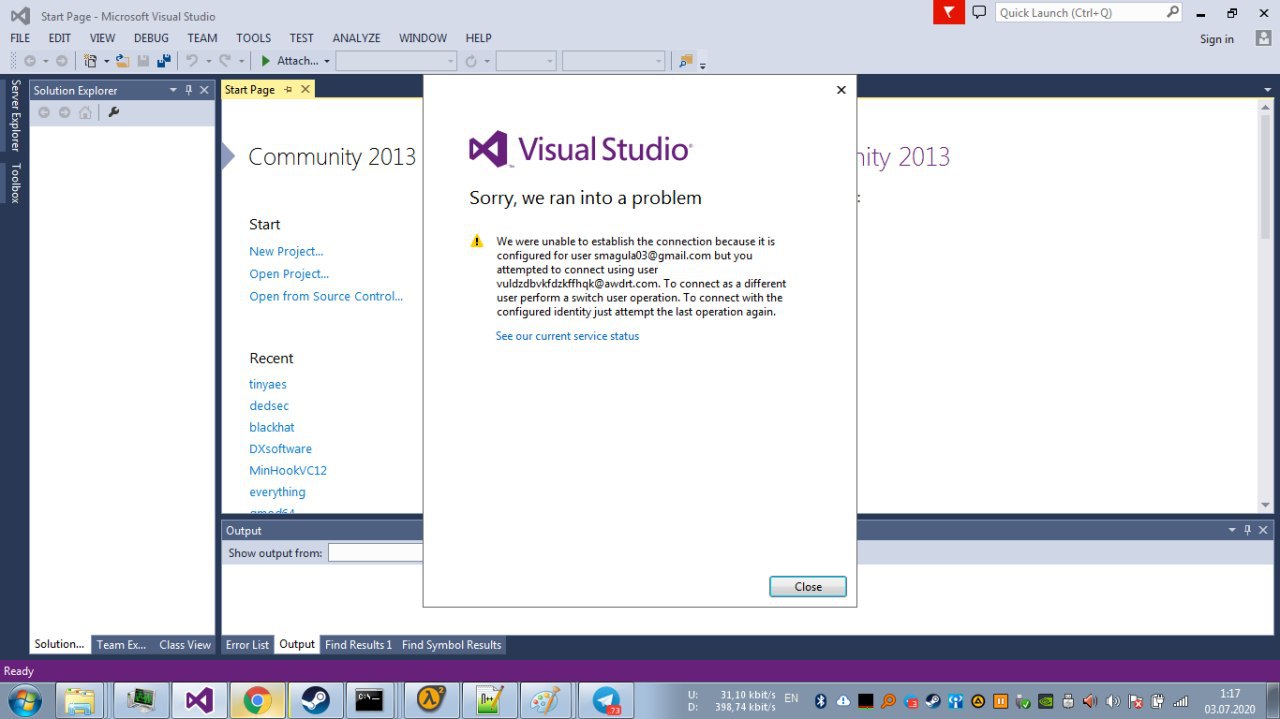Open recent project blackhat
1280x719 pixels.
272,427
